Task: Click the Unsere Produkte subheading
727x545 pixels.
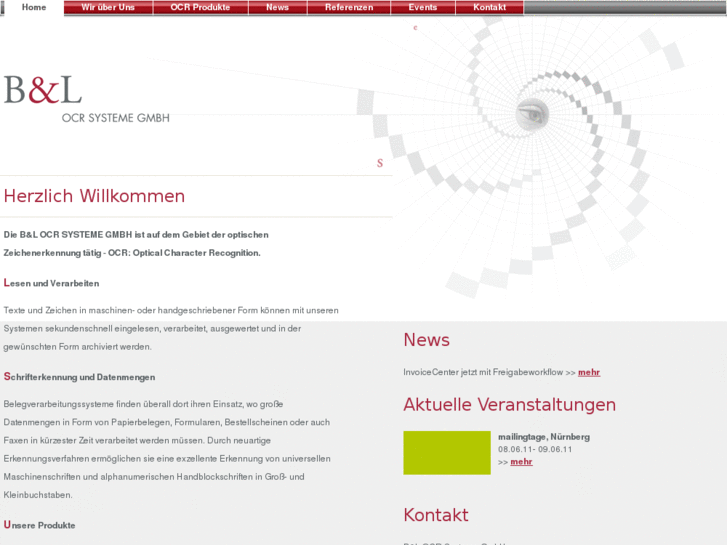Action: tap(39, 525)
